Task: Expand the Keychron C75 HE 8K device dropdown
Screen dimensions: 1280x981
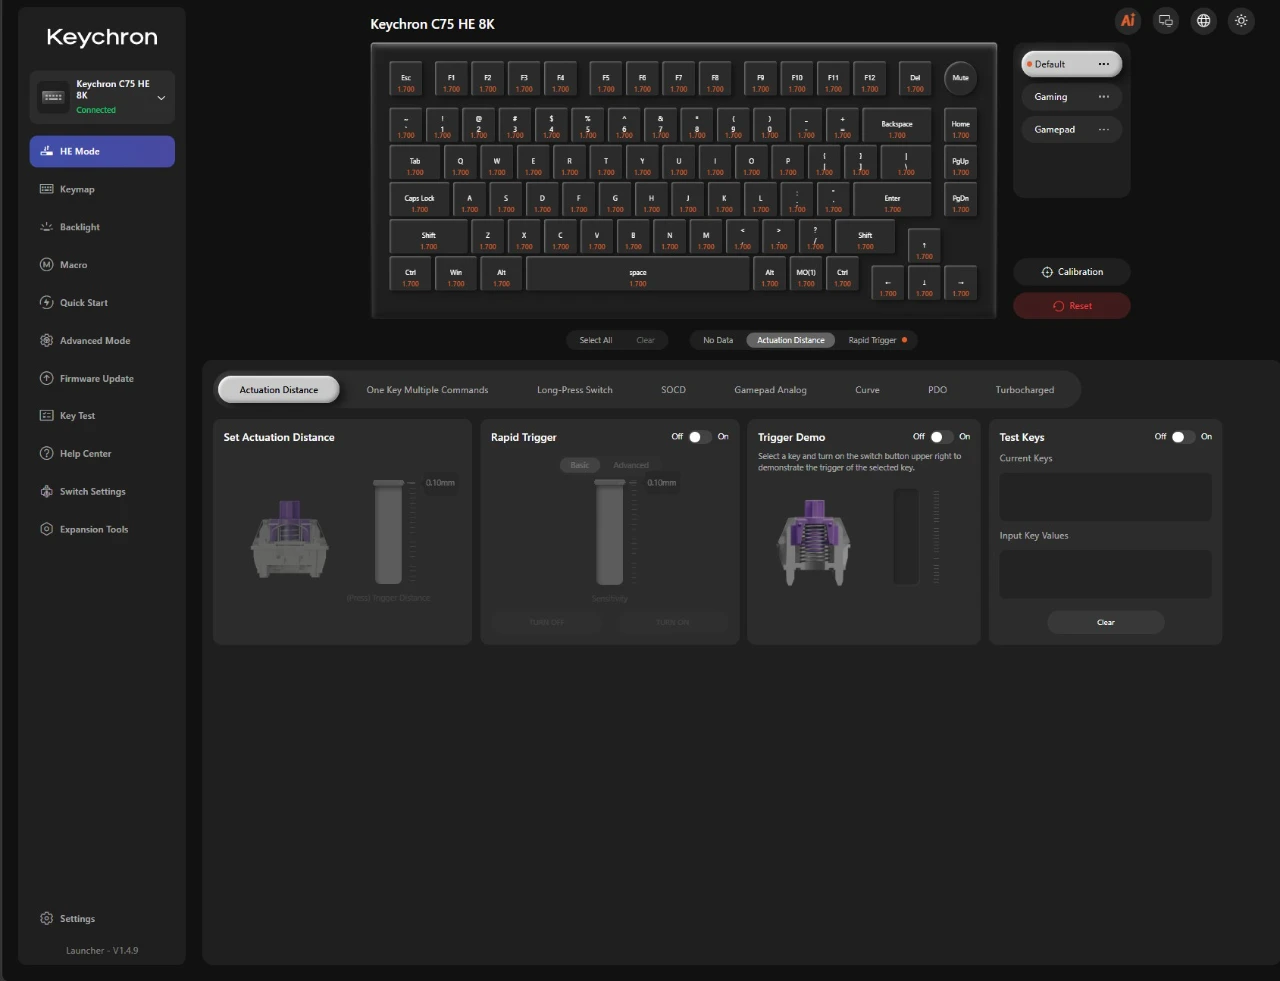Action: (102, 97)
